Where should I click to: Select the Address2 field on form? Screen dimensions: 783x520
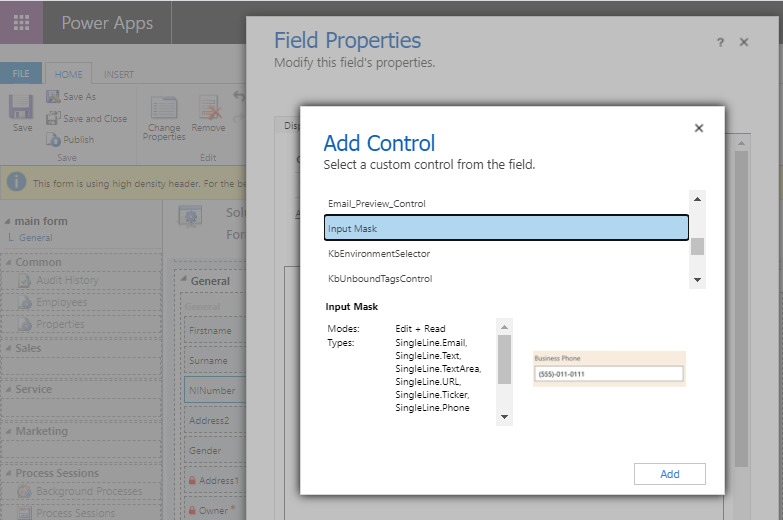(x=216, y=421)
